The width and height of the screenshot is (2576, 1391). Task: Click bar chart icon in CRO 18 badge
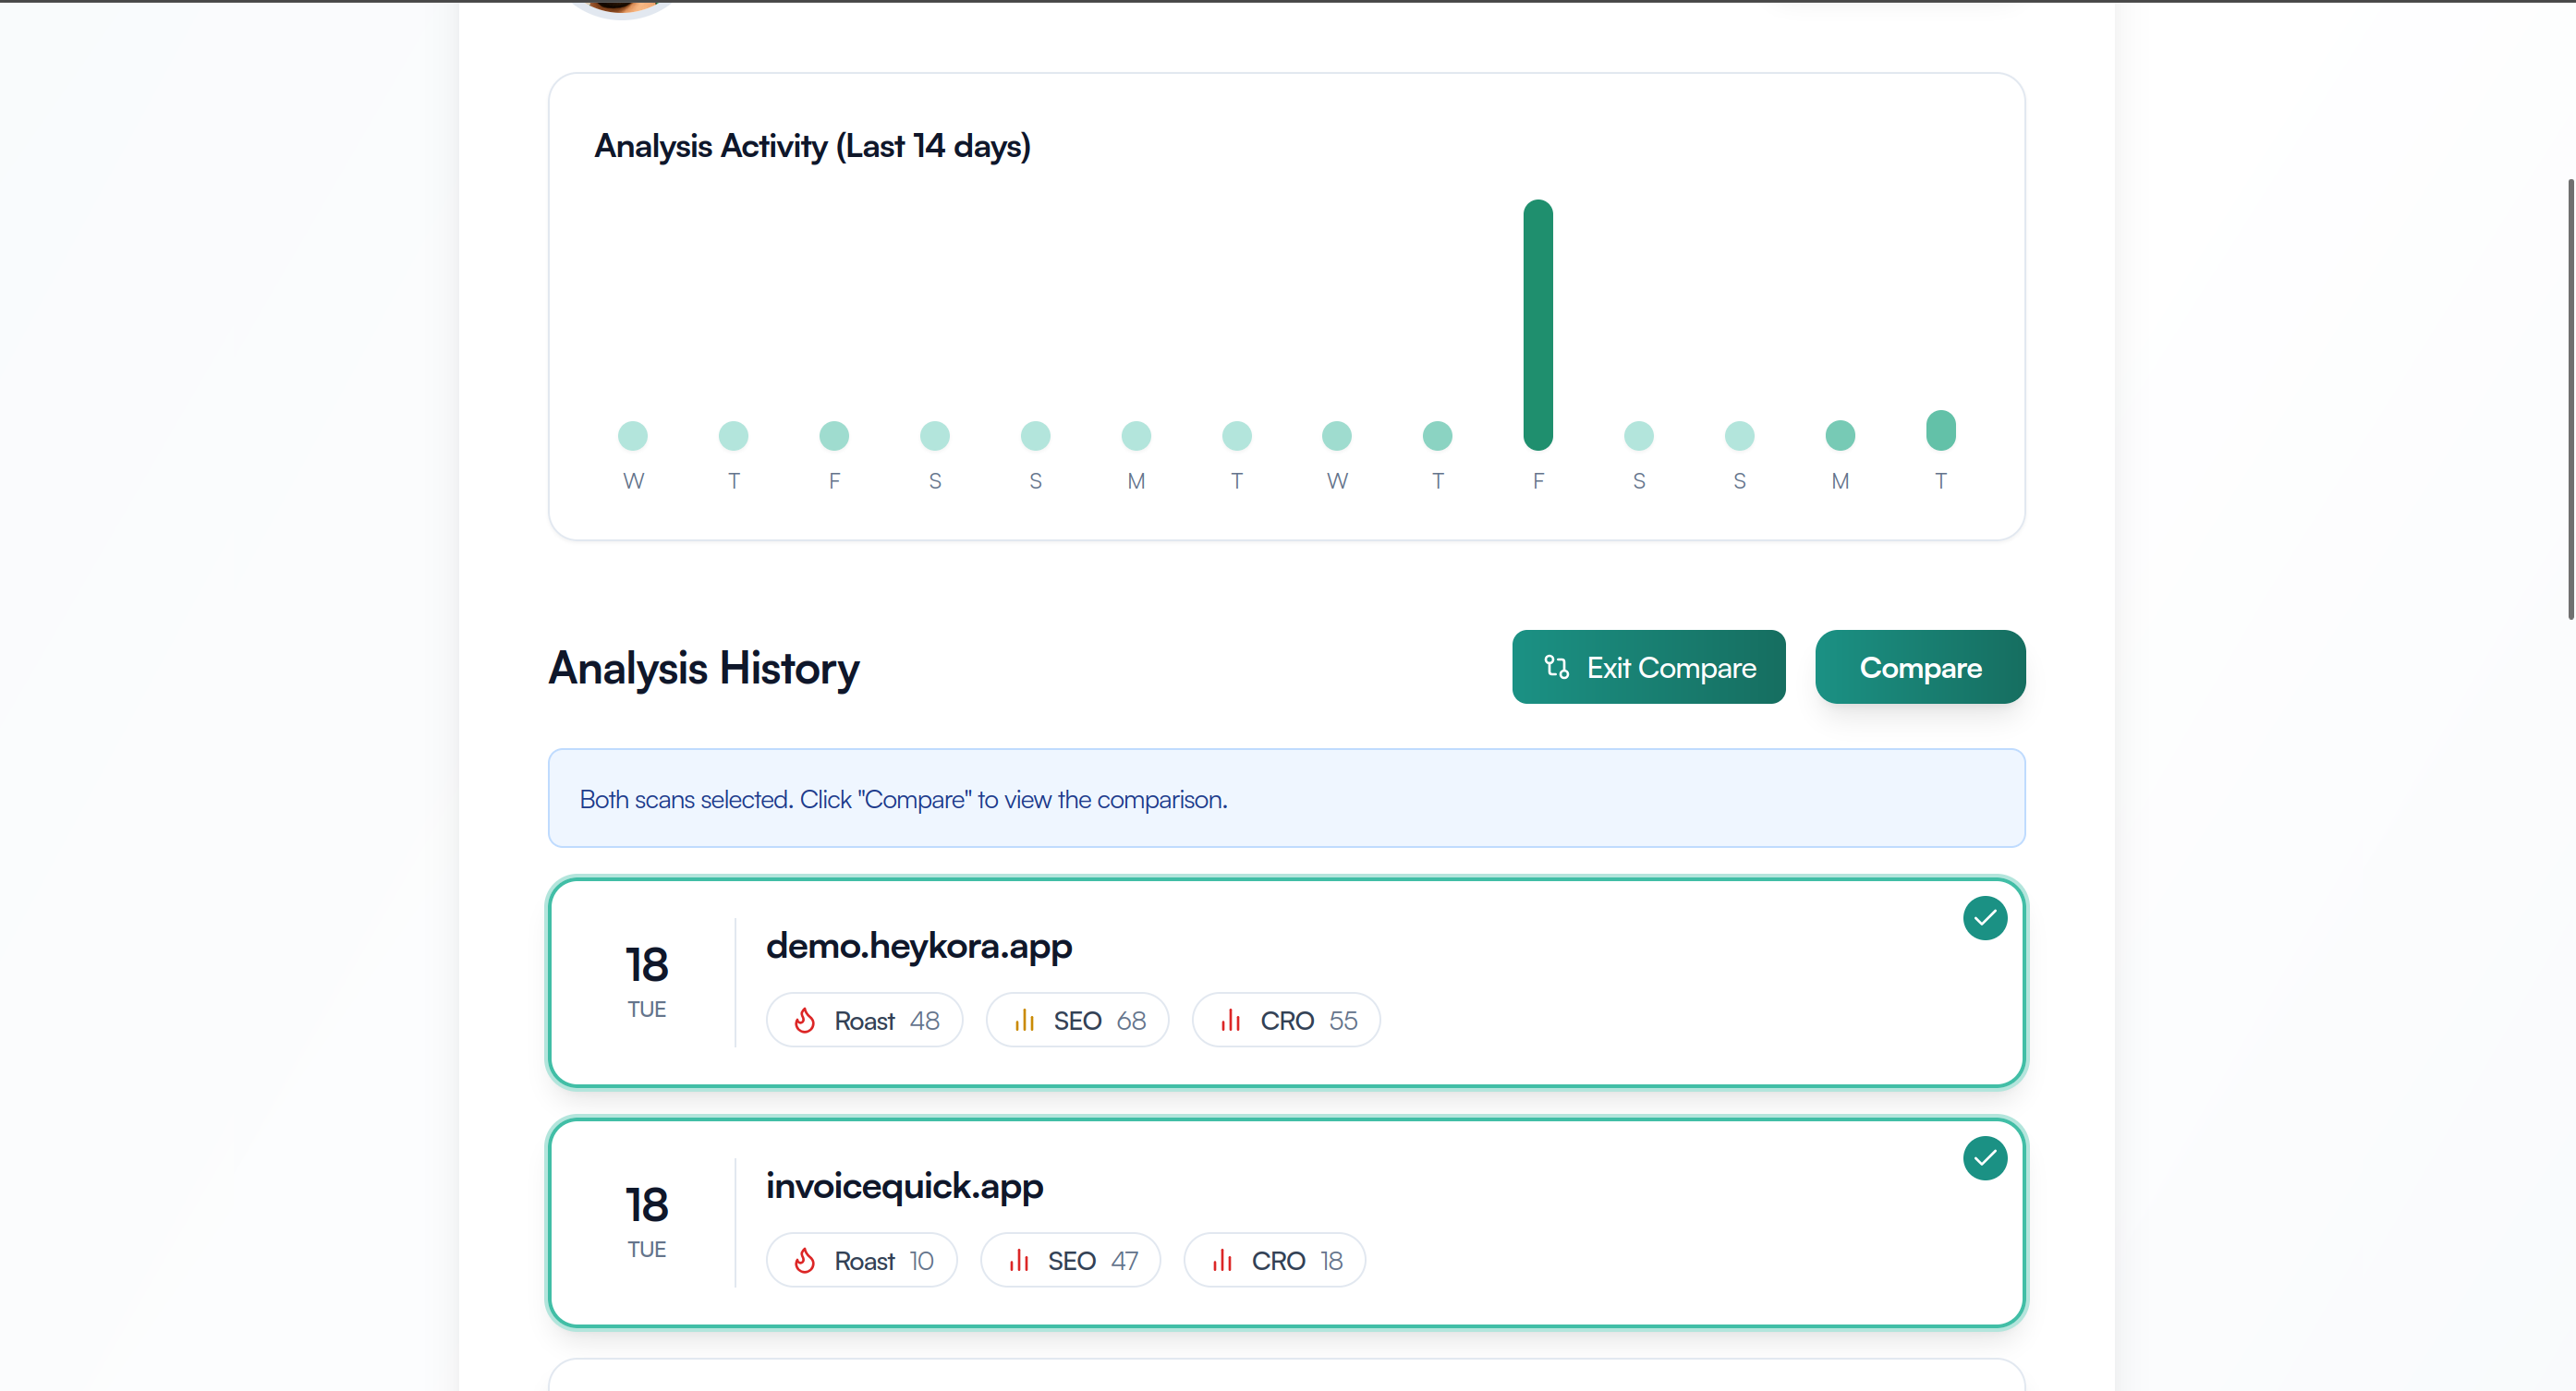[x=1222, y=1260]
